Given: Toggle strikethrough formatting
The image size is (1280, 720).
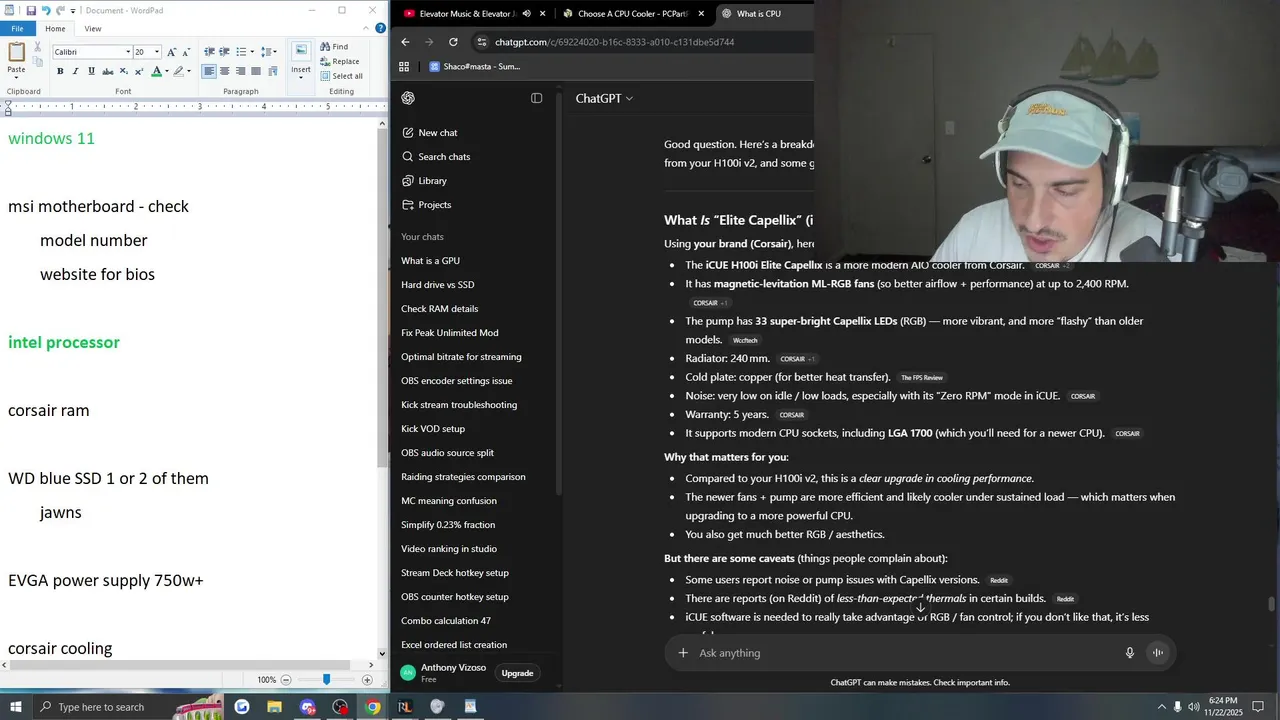Looking at the screenshot, I should tap(108, 71).
